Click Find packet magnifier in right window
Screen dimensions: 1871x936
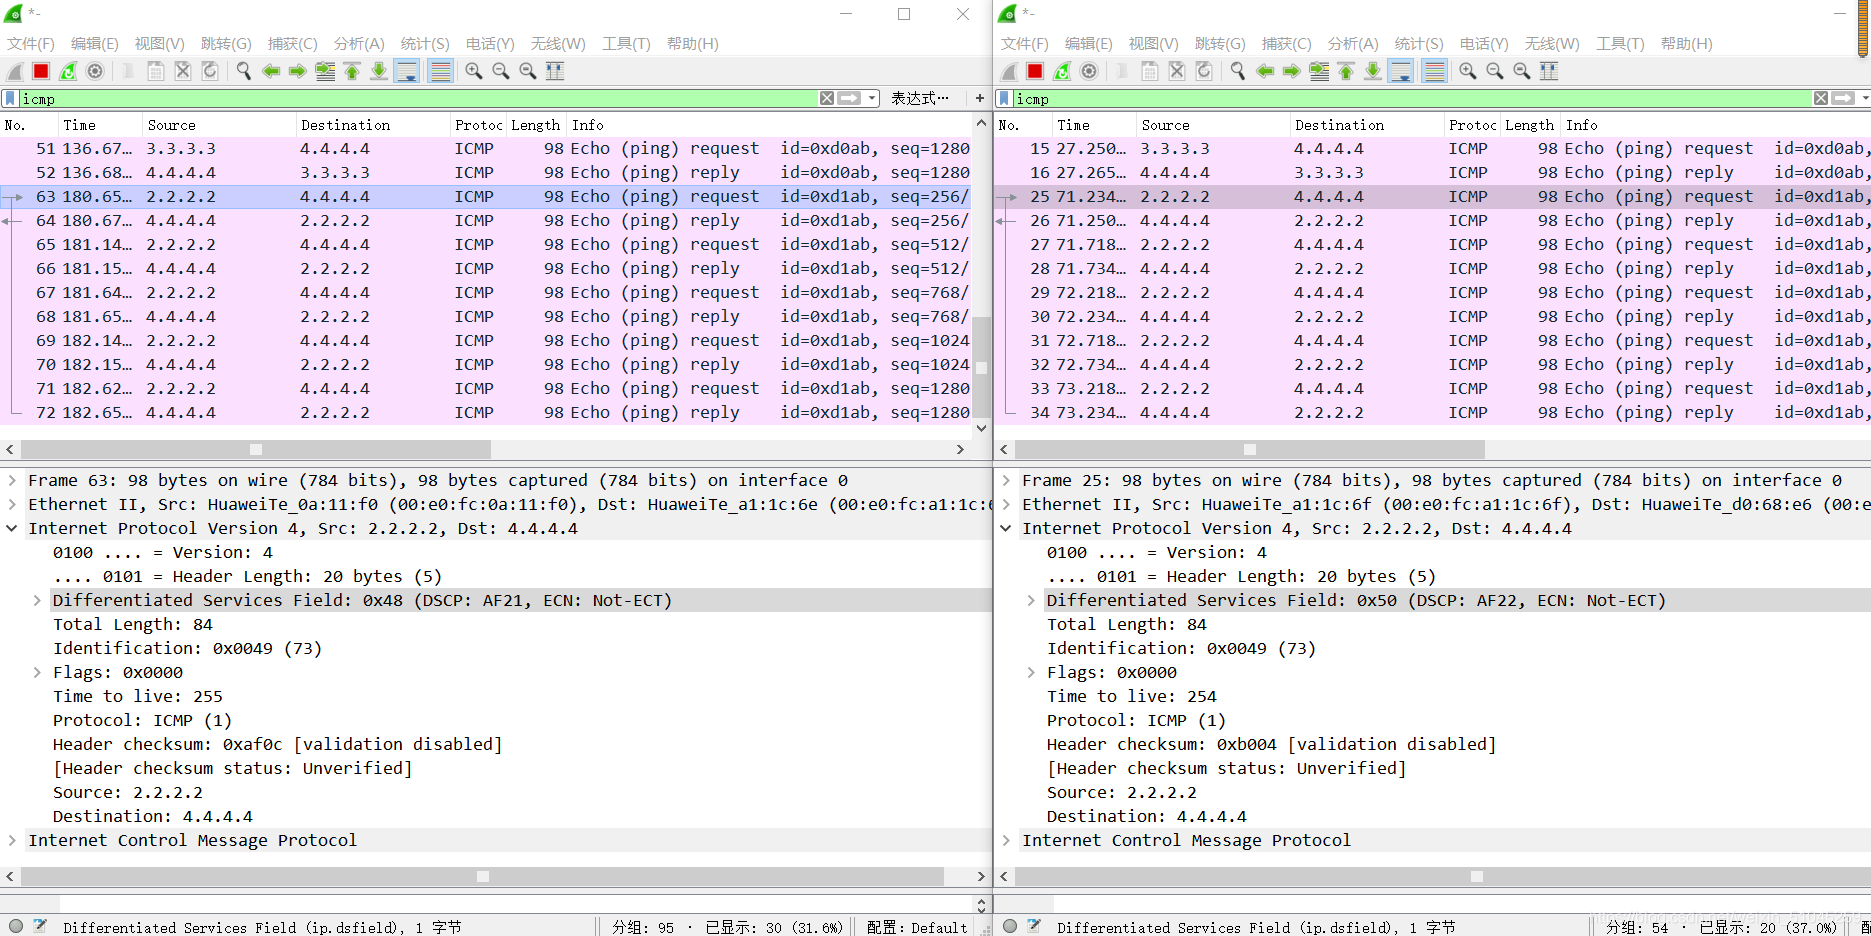1237,71
